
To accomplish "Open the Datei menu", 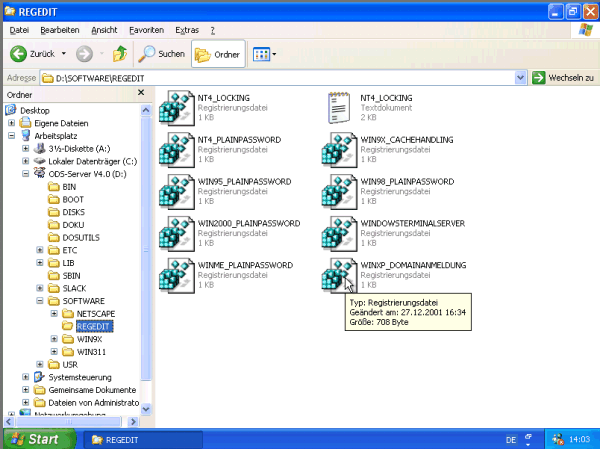I will pos(19,30).
